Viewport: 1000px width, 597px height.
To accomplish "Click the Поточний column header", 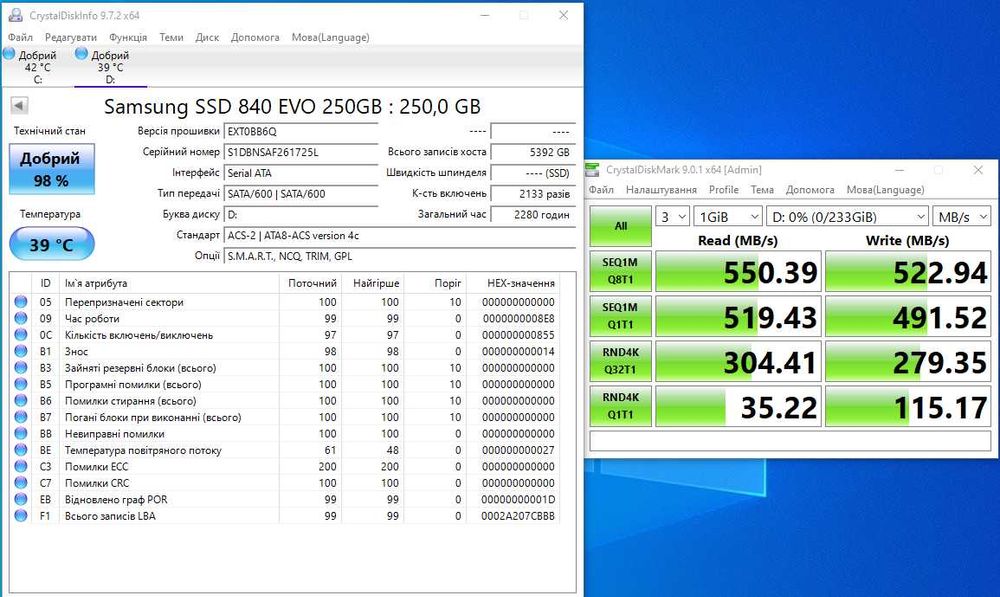I will [x=310, y=283].
